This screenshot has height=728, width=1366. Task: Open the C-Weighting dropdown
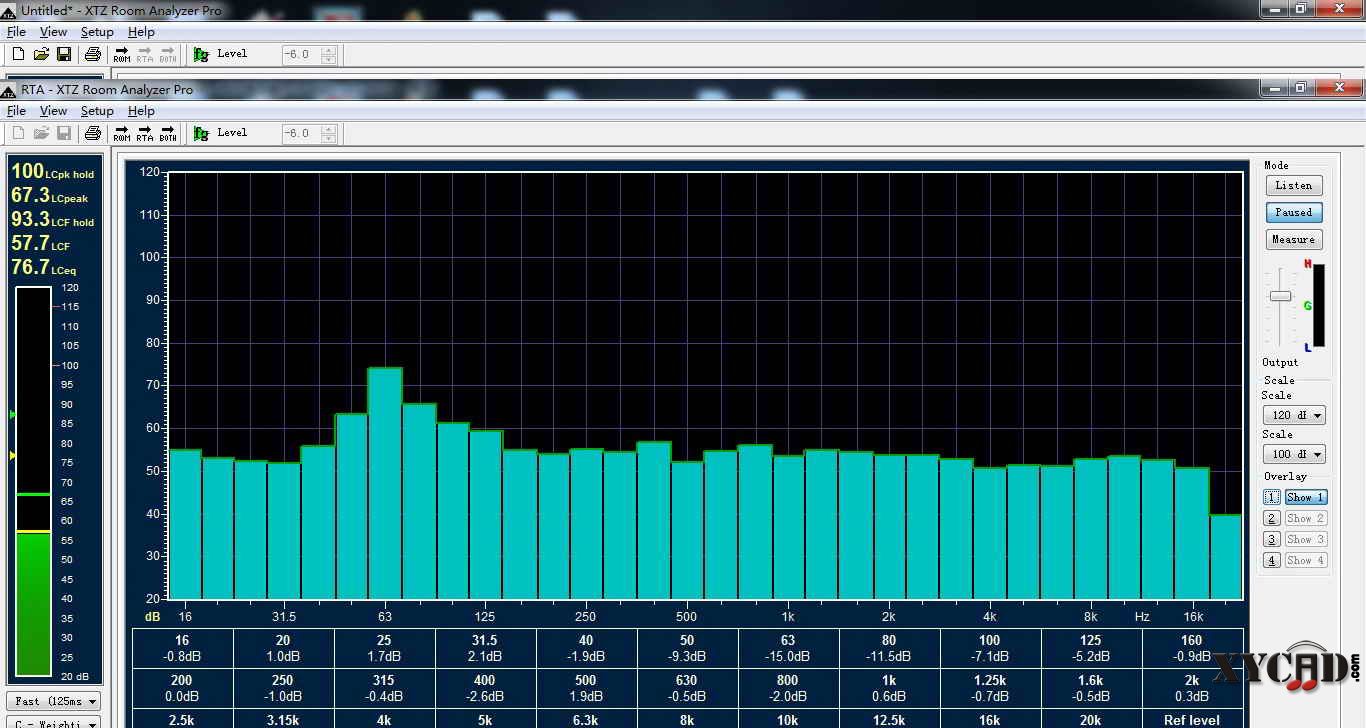(x=54, y=723)
